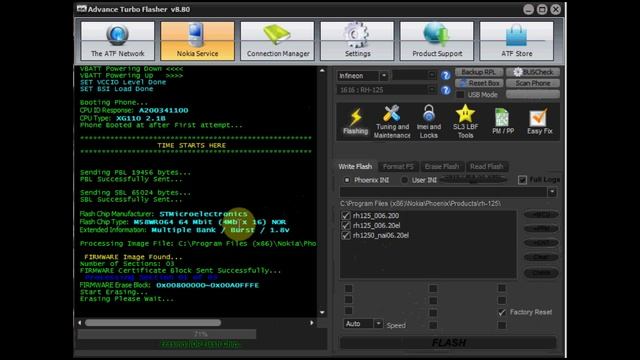Click the BUSCheck button

point(533,72)
